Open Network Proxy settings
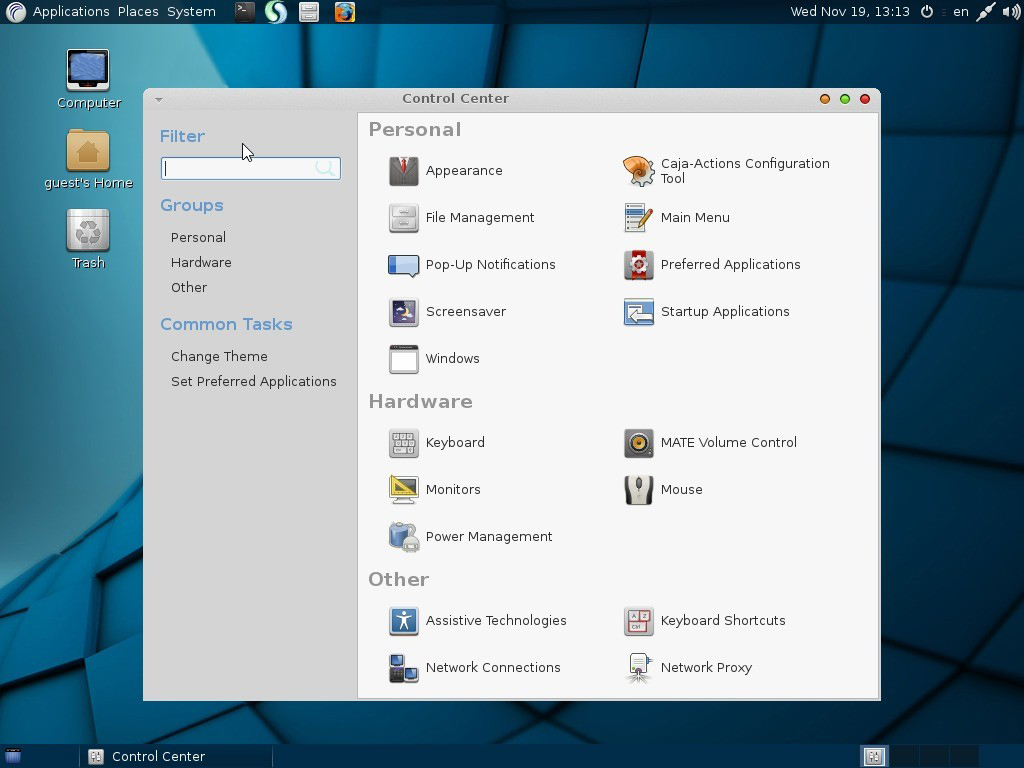The image size is (1024, 768). point(688,668)
